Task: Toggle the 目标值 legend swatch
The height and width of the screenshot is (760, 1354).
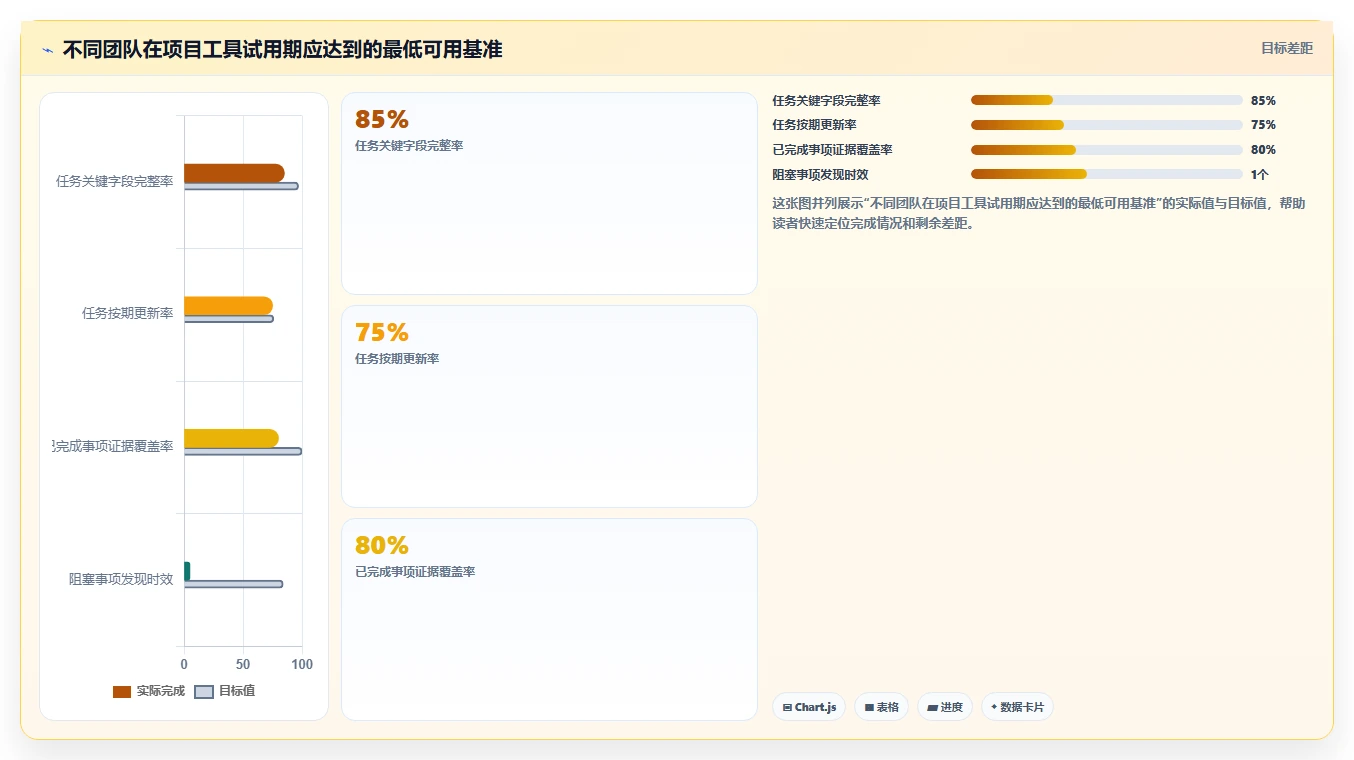Action: tap(204, 692)
